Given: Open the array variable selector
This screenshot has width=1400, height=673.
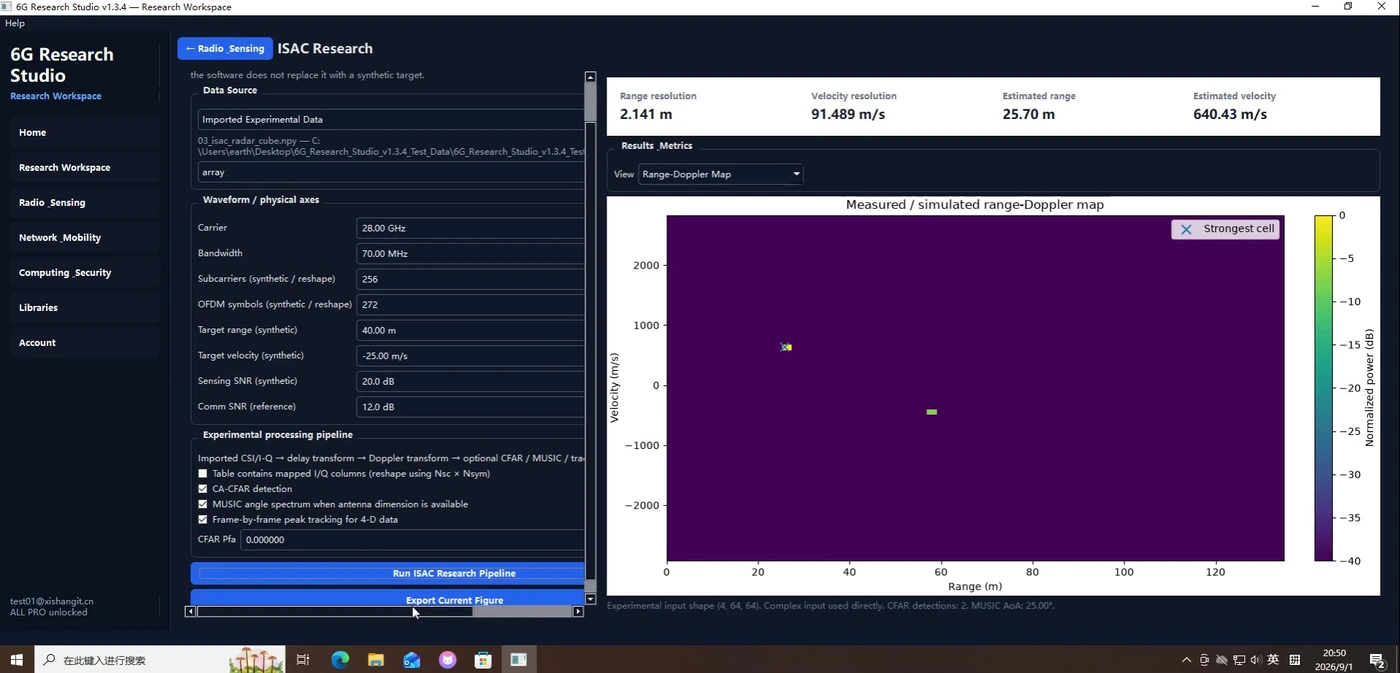Looking at the screenshot, I should [391, 172].
